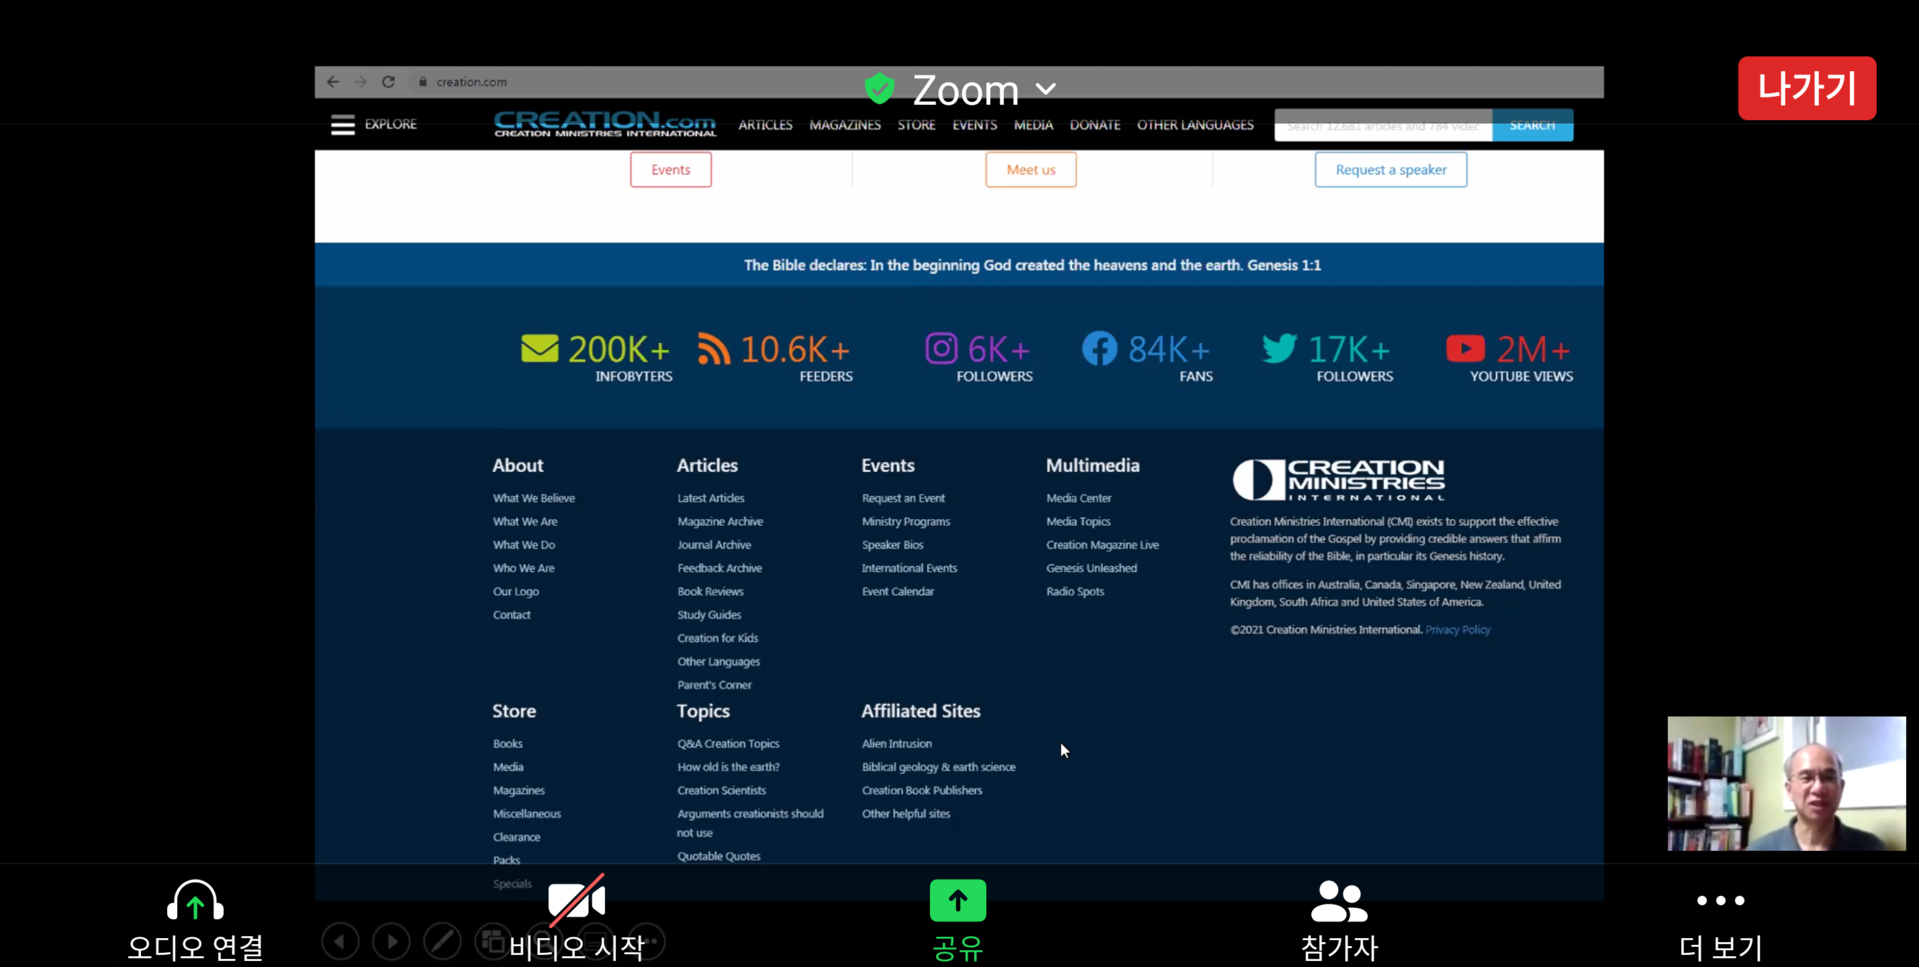Open the Magazine Archive link
The image size is (1919, 967).
point(720,522)
